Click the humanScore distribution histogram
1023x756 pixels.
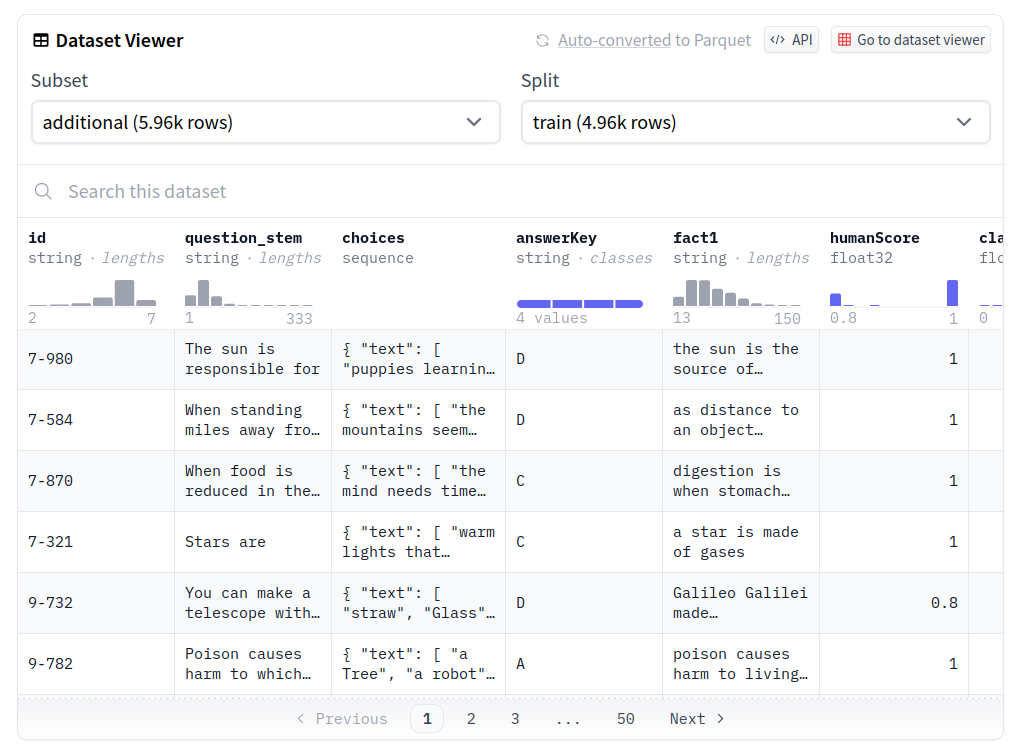(x=893, y=293)
